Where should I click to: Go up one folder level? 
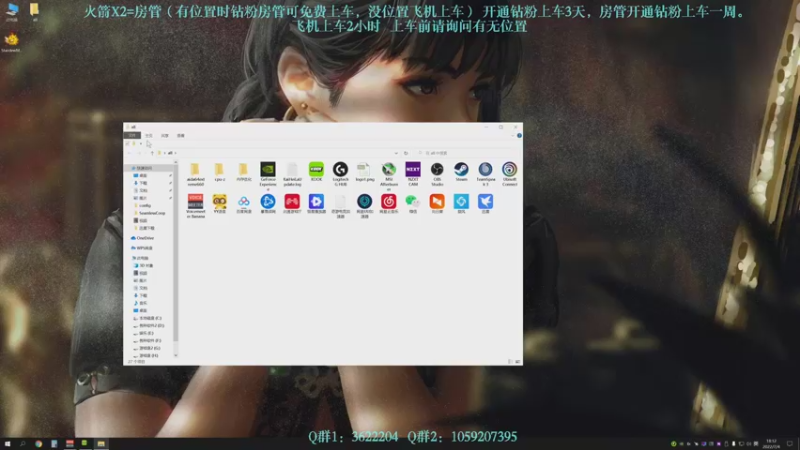(x=152, y=153)
